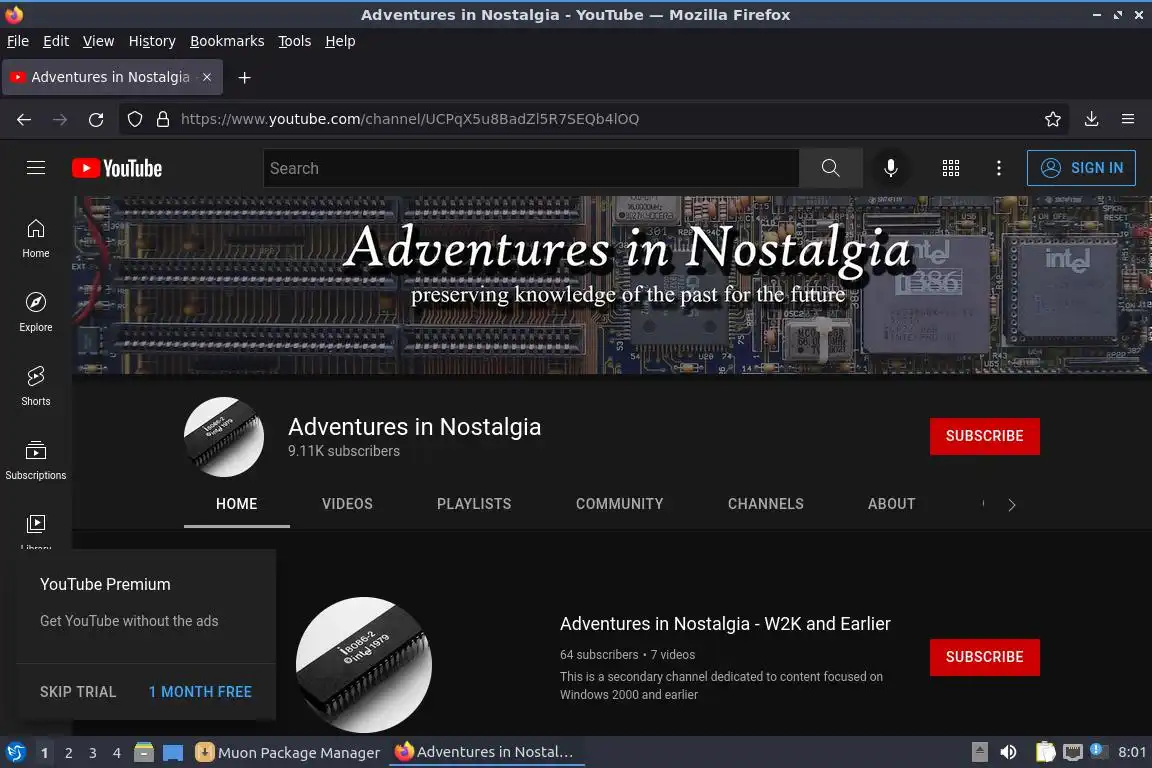The image size is (1152, 768).
Task: Open the Edit menu
Action: (x=56, y=41)
